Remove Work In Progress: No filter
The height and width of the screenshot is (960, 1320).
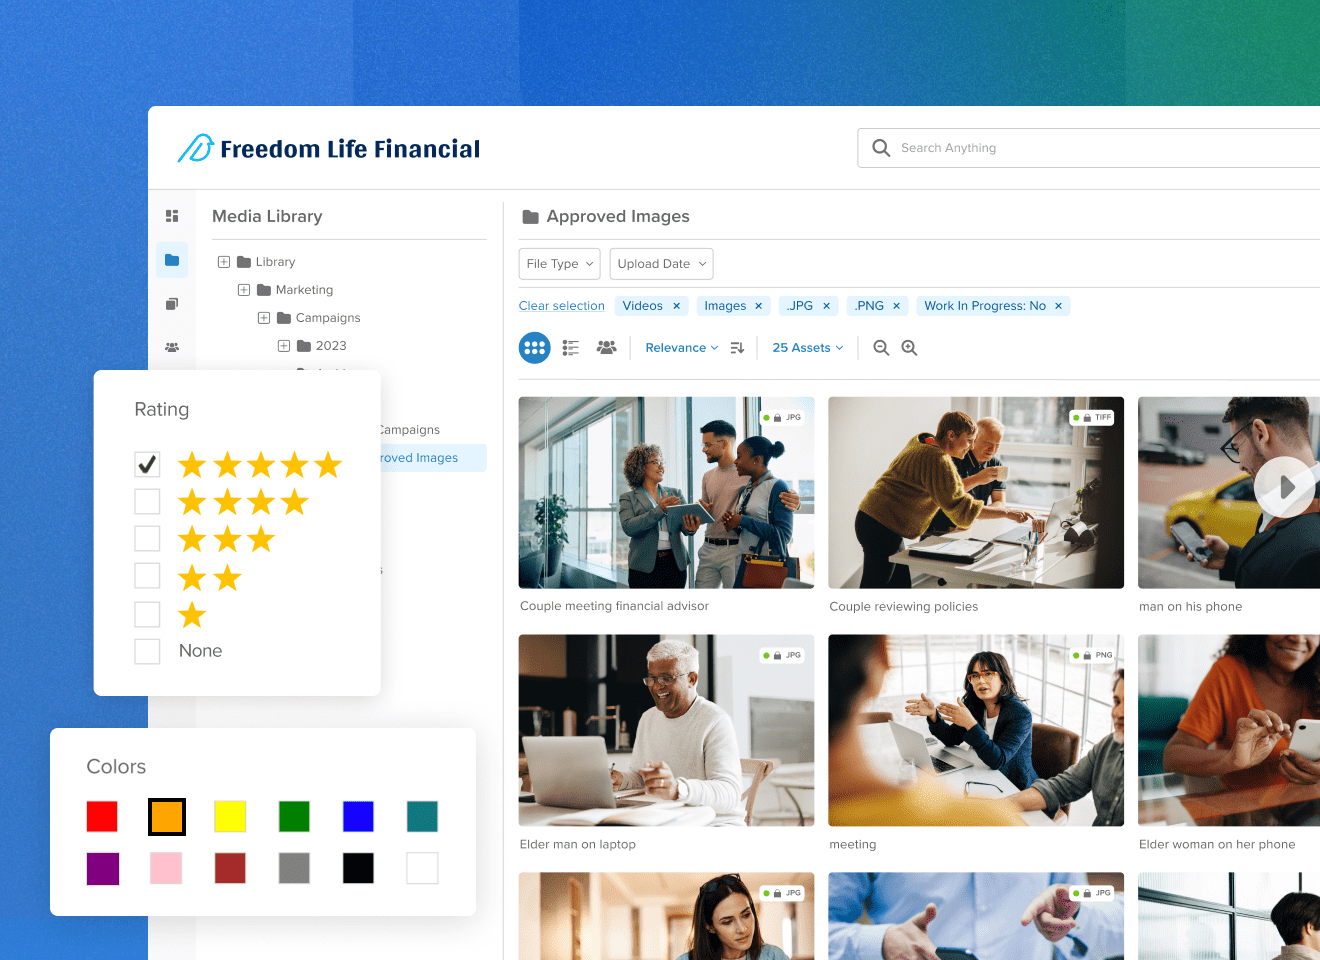click(1058, 306)
